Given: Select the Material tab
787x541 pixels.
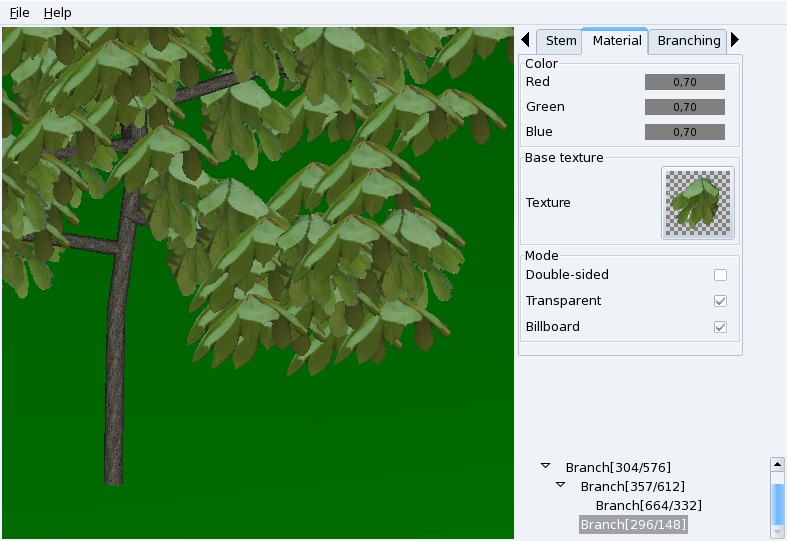Looking at the screenshot, I should (616, 41).
